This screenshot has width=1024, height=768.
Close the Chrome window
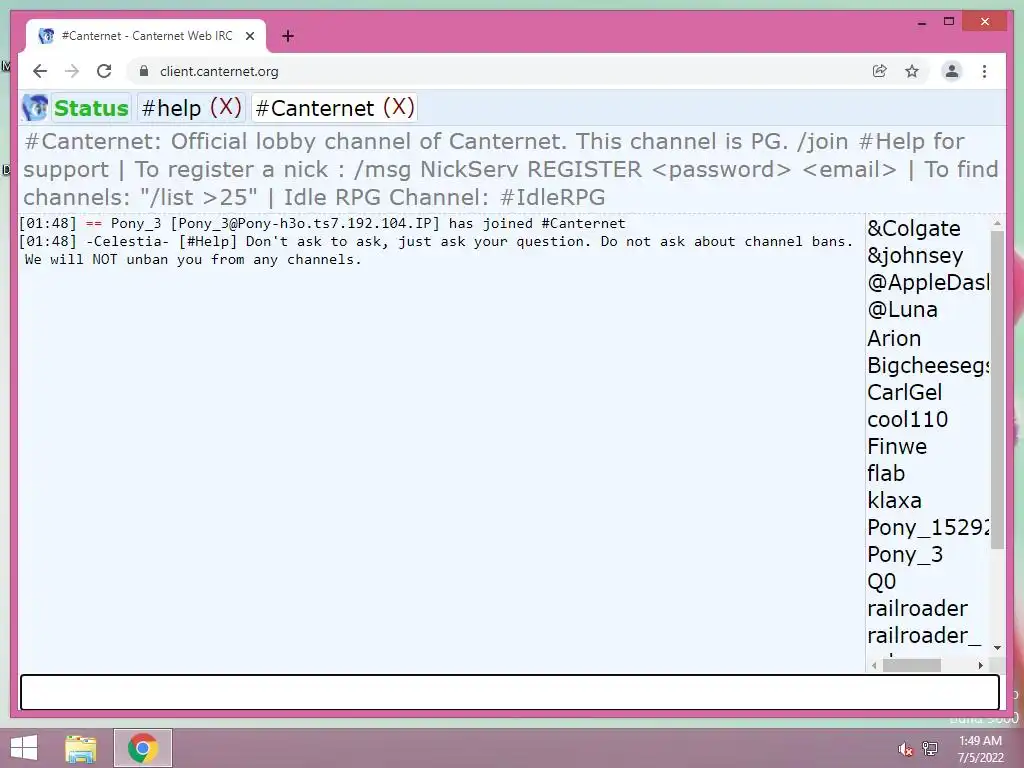pos(985,22)
